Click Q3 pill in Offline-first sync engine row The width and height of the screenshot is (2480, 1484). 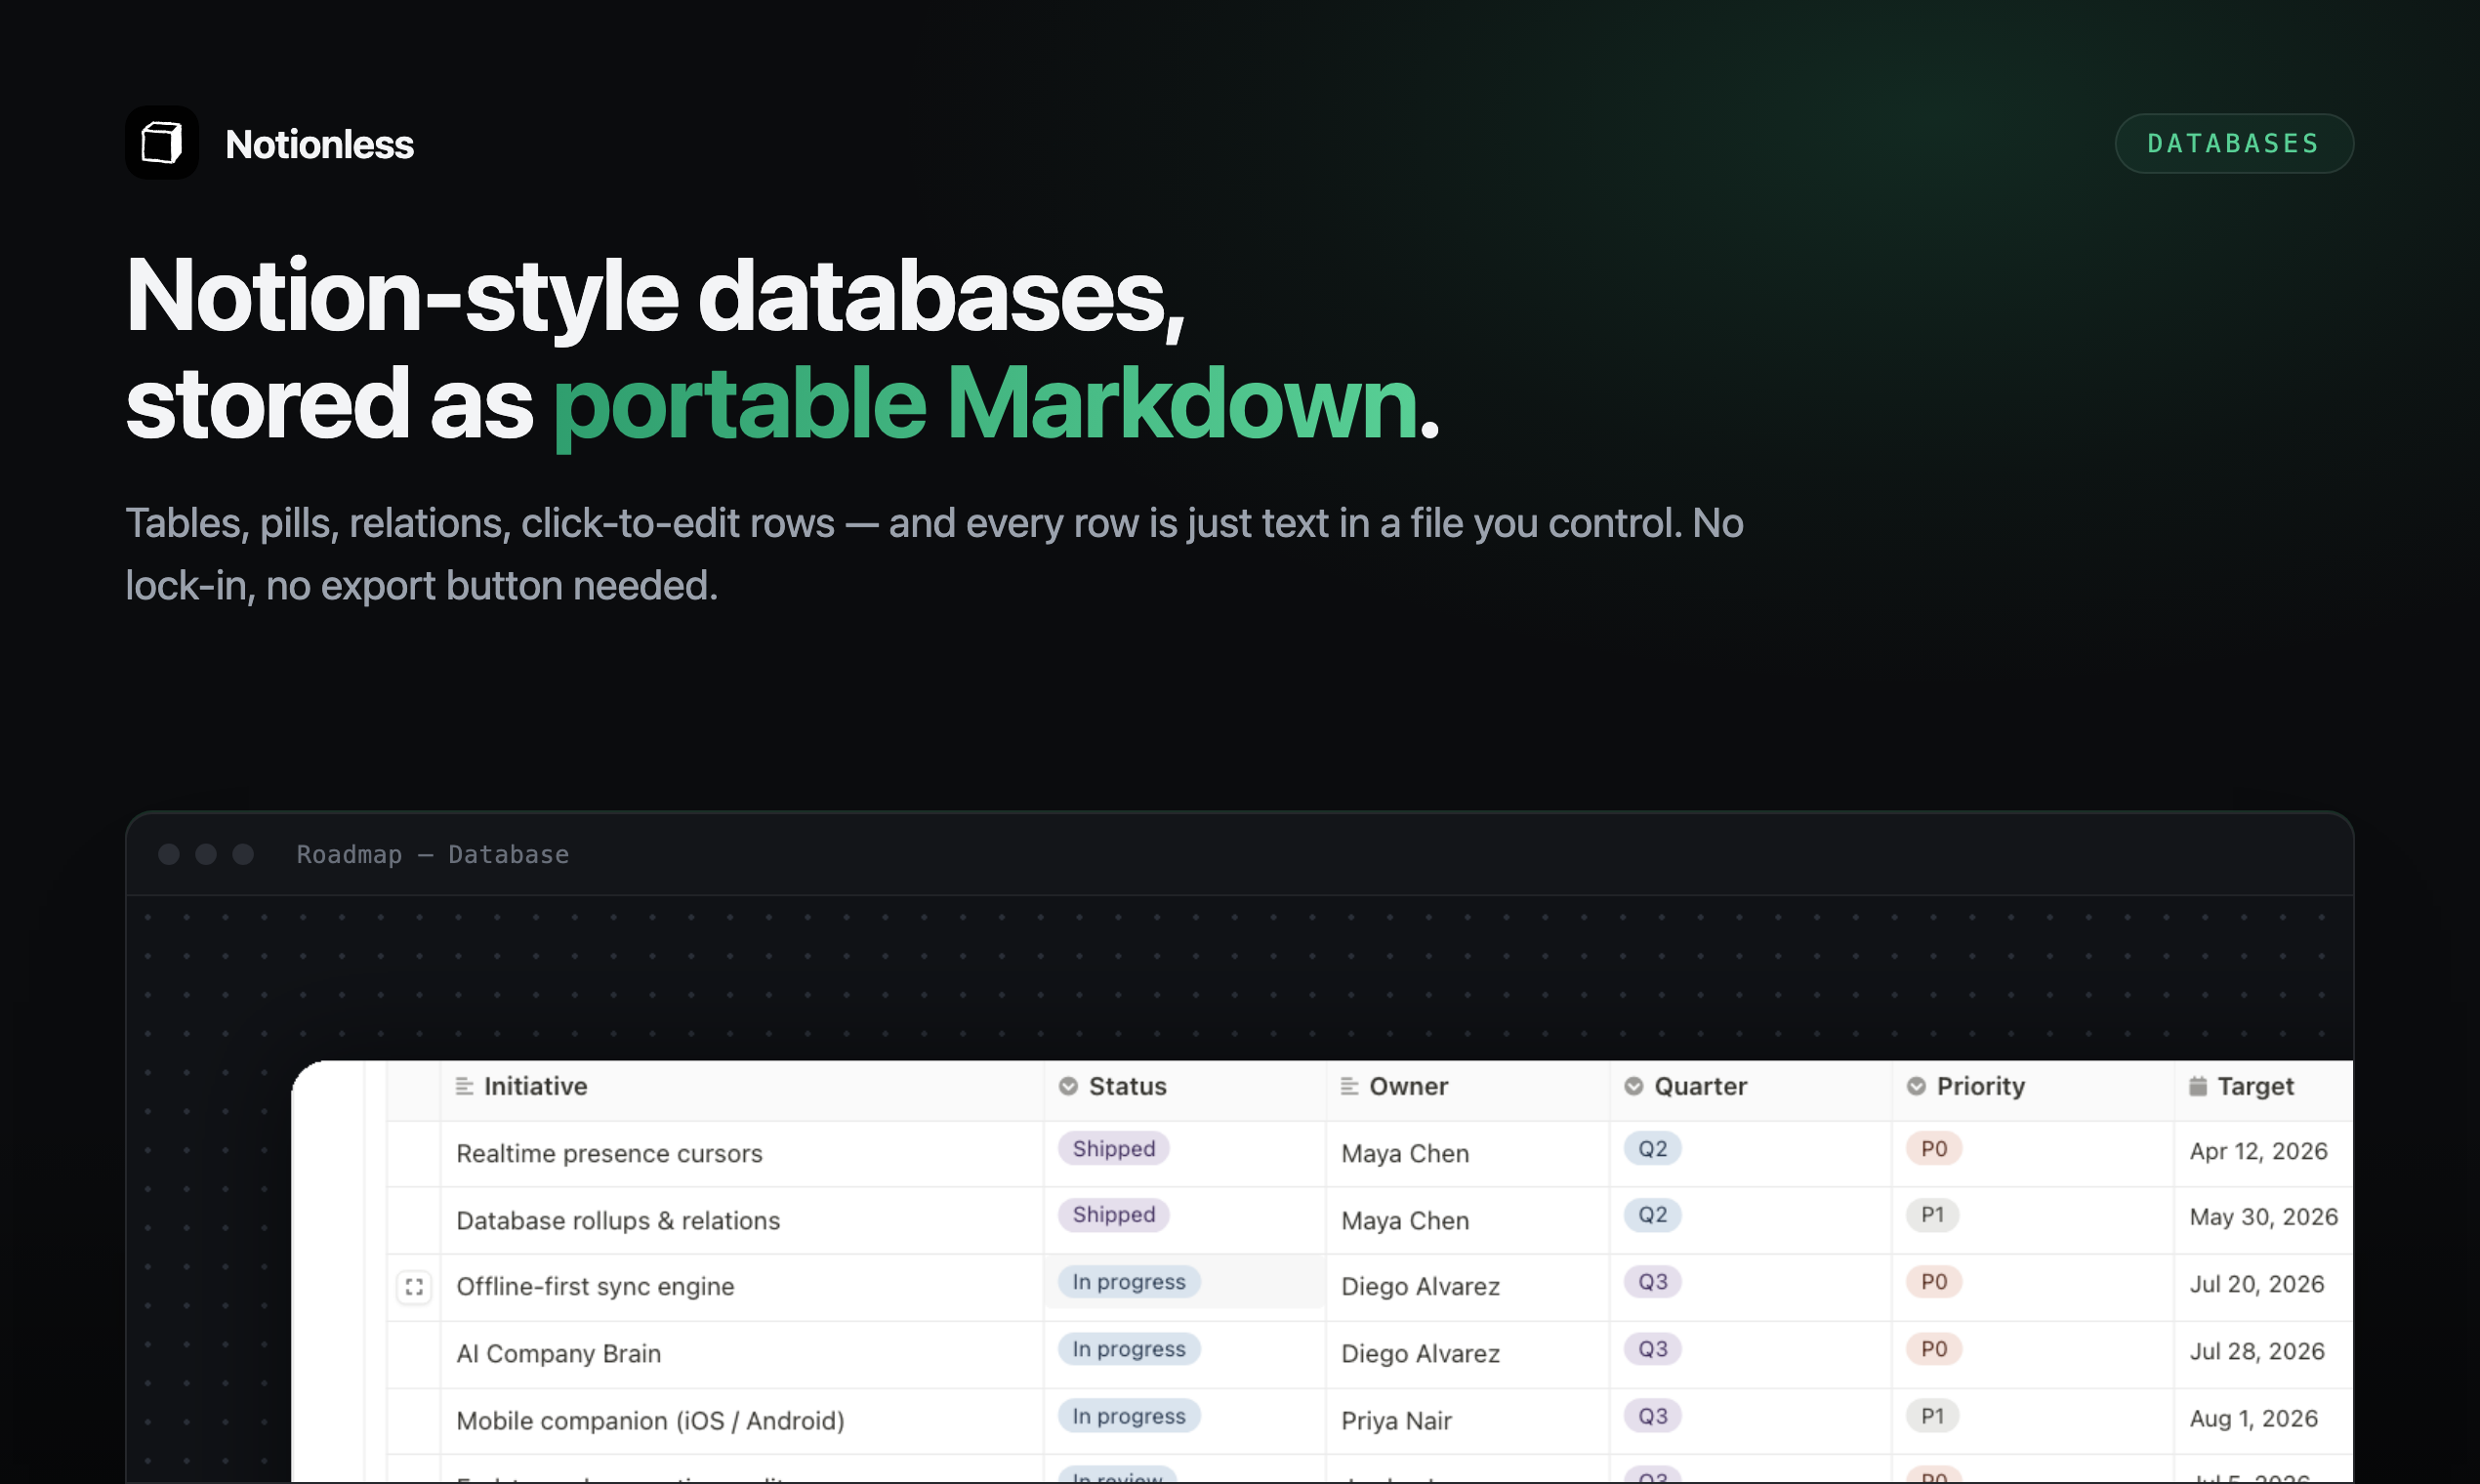[1653, 1282]
